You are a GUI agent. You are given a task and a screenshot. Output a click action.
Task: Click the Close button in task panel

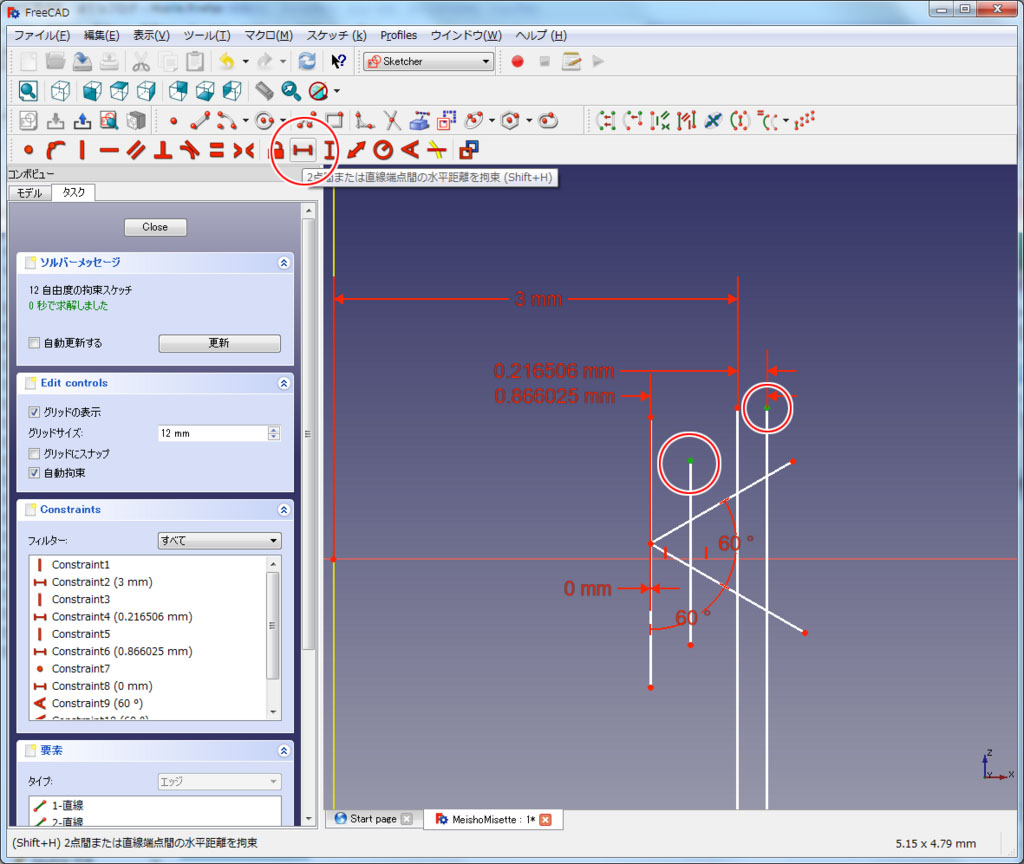155,227
